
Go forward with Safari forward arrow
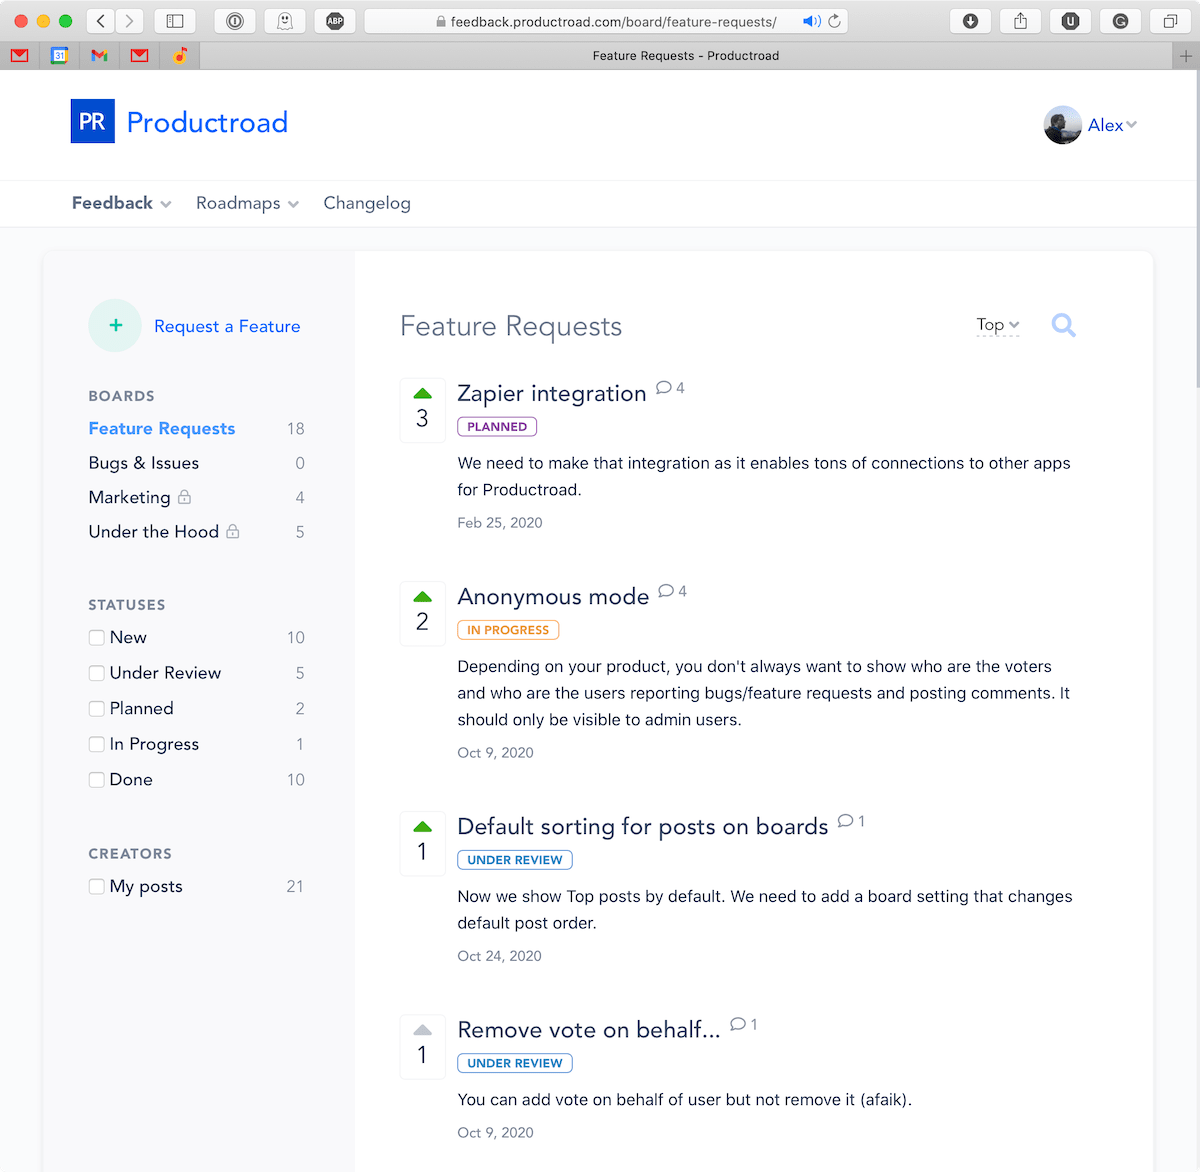pyautogui.click(x=129, y=20)
